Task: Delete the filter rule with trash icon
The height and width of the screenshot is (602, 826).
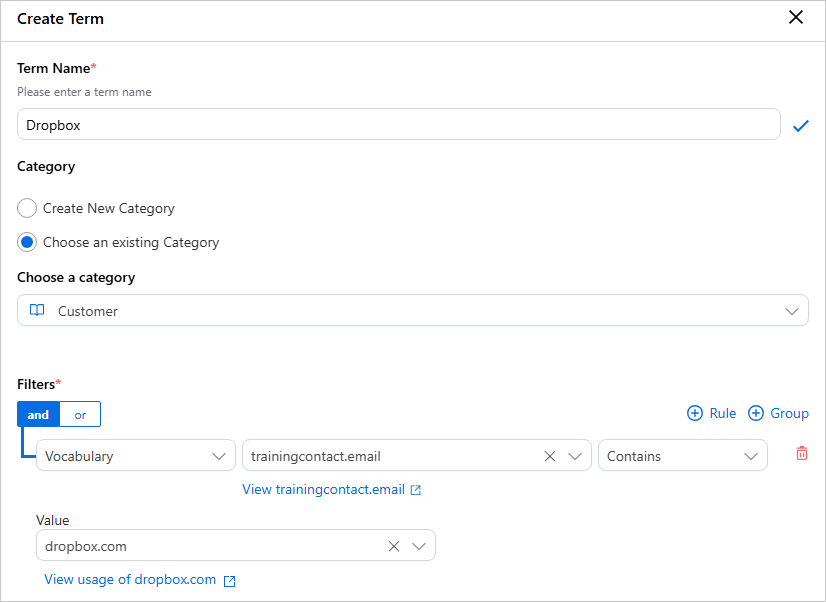Action: point(802,453)
